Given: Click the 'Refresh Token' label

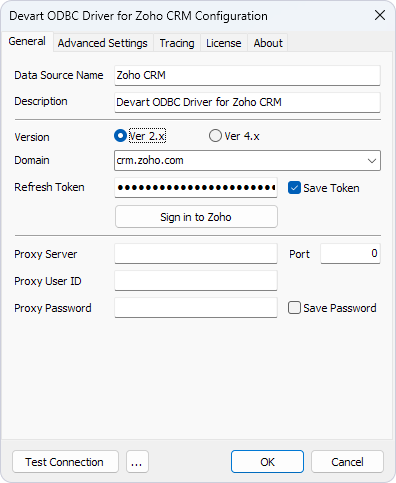Looking at the screenshot, I should click(x=49, y=187).
